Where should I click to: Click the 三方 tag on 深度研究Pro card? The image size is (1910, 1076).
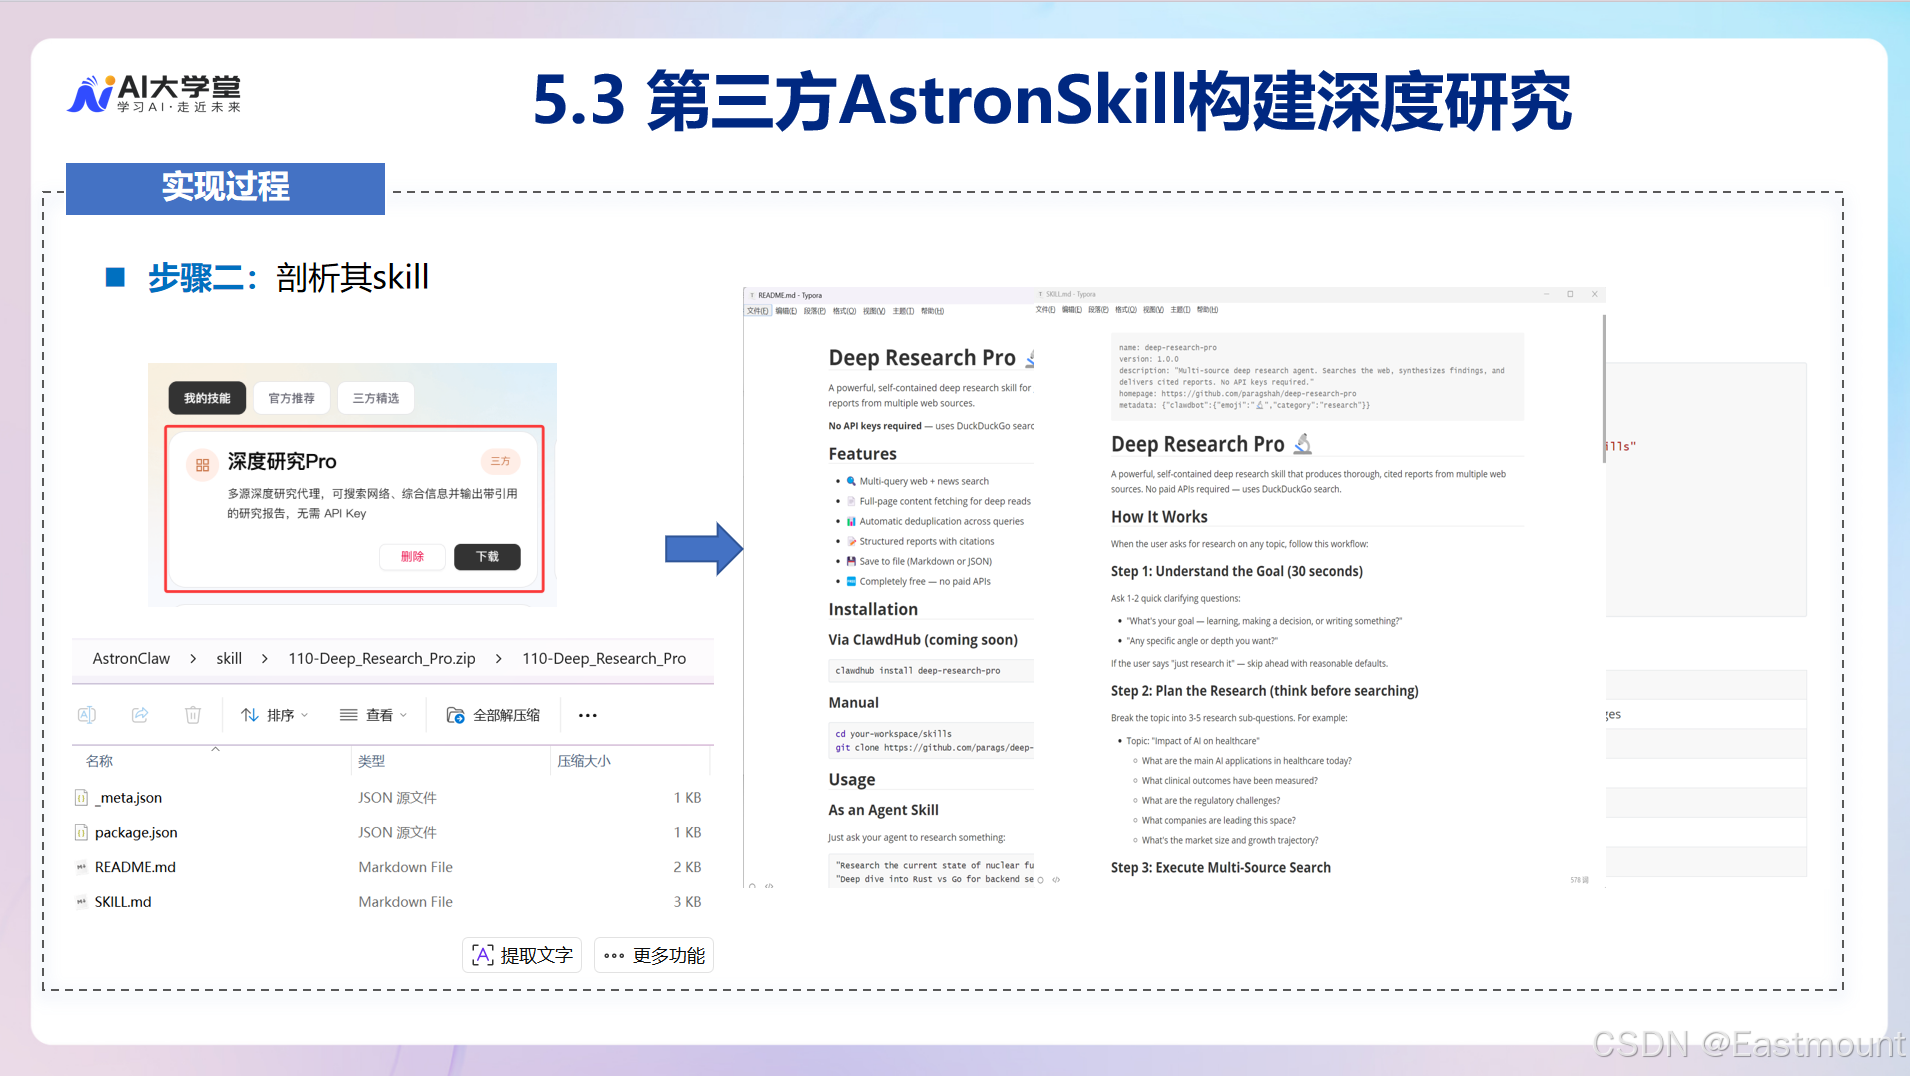[x=500, y=461]
